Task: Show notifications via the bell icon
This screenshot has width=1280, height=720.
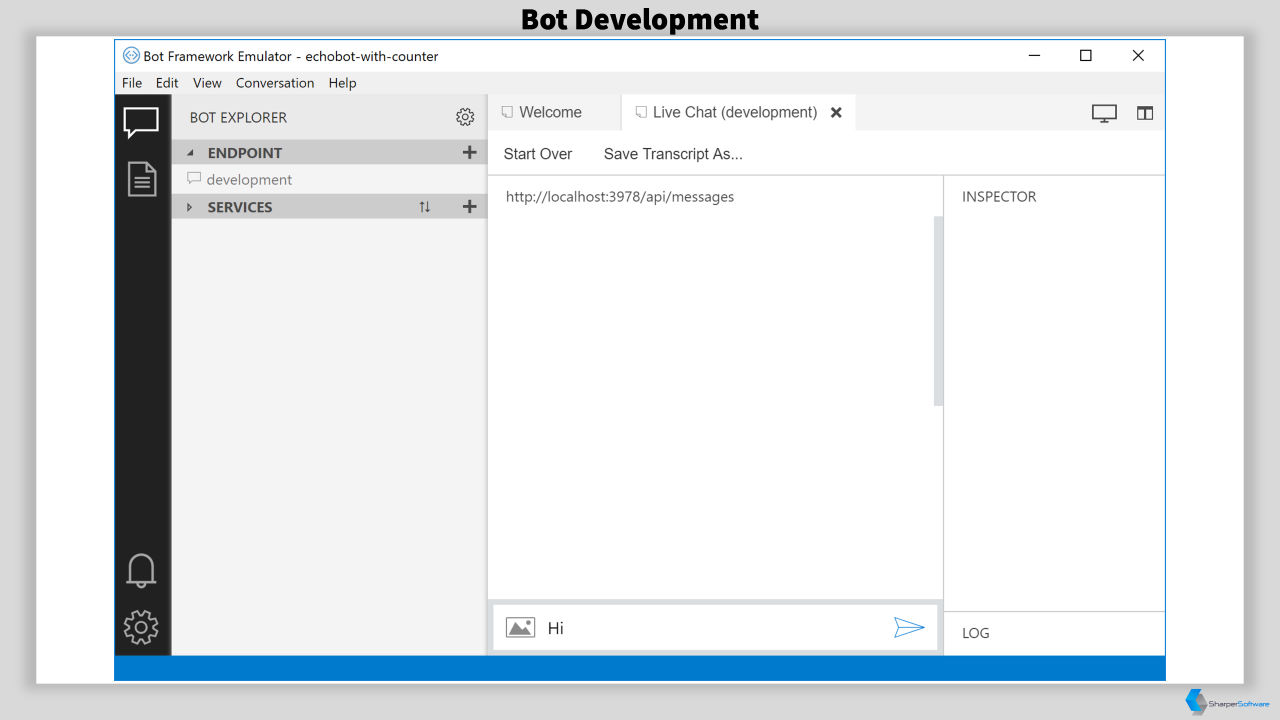Action: [x=141, y=571]
